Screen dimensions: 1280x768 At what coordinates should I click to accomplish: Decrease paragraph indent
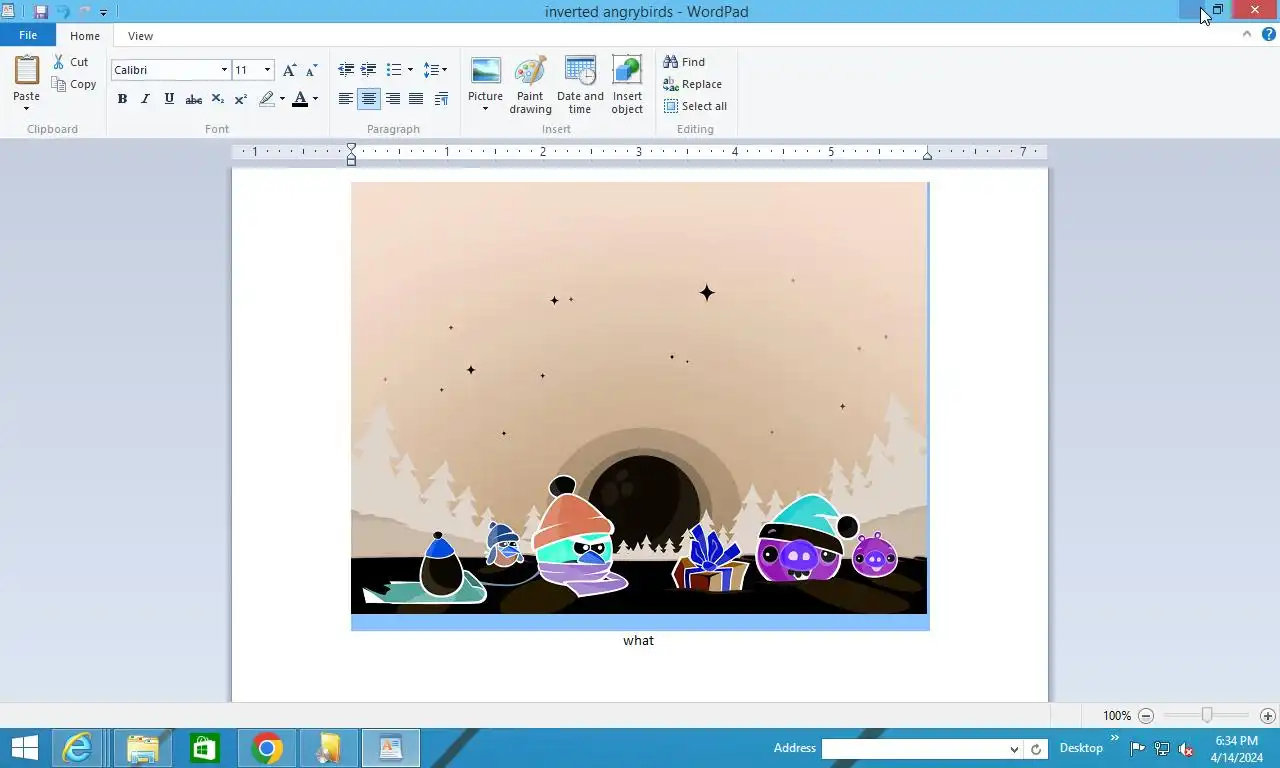point(346,70)
